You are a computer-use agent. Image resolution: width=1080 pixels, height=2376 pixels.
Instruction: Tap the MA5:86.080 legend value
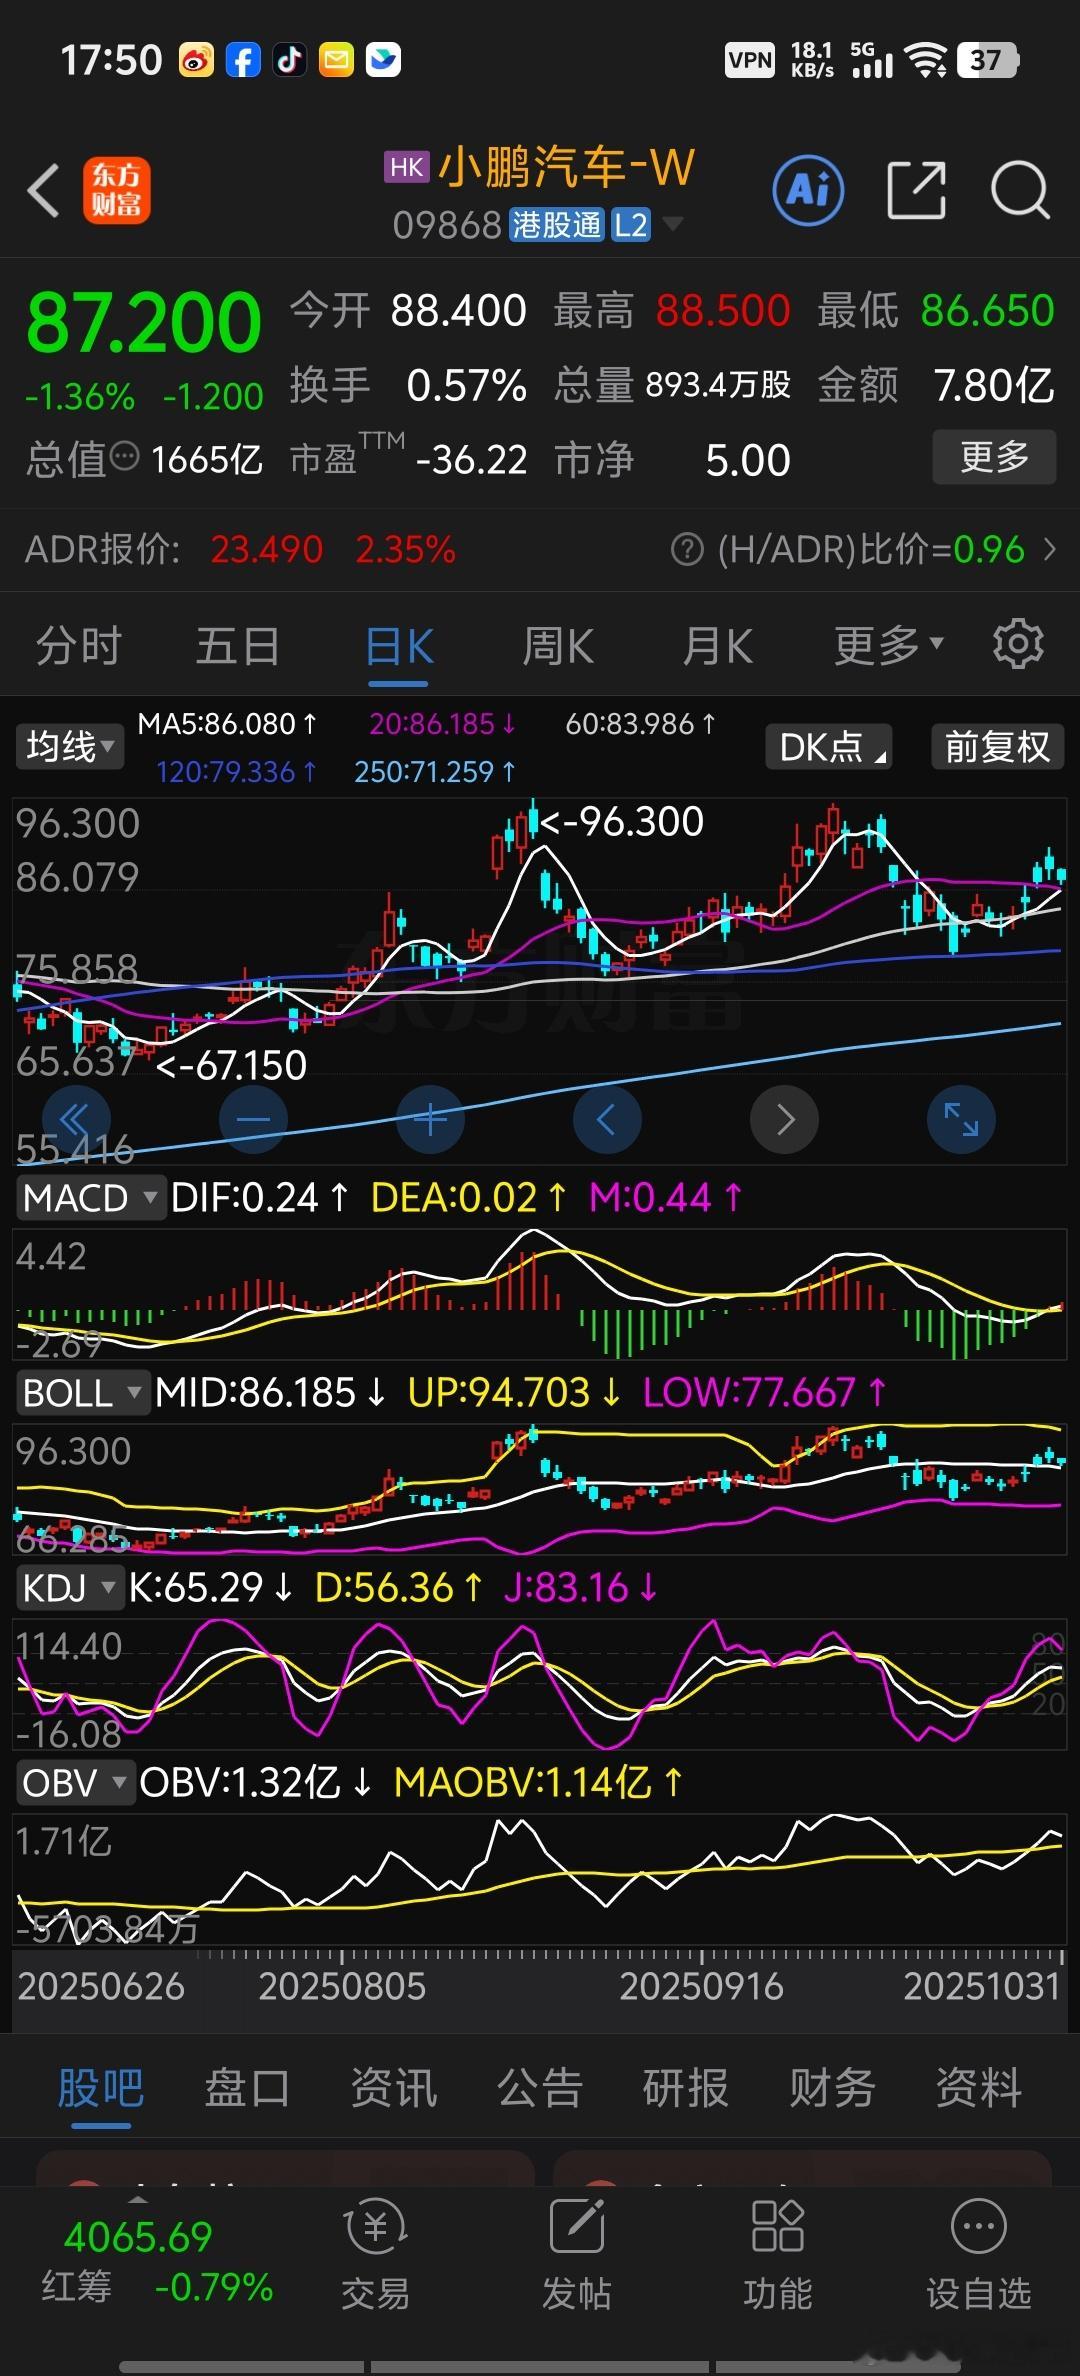pyautogui.click(x=227, y=724)
